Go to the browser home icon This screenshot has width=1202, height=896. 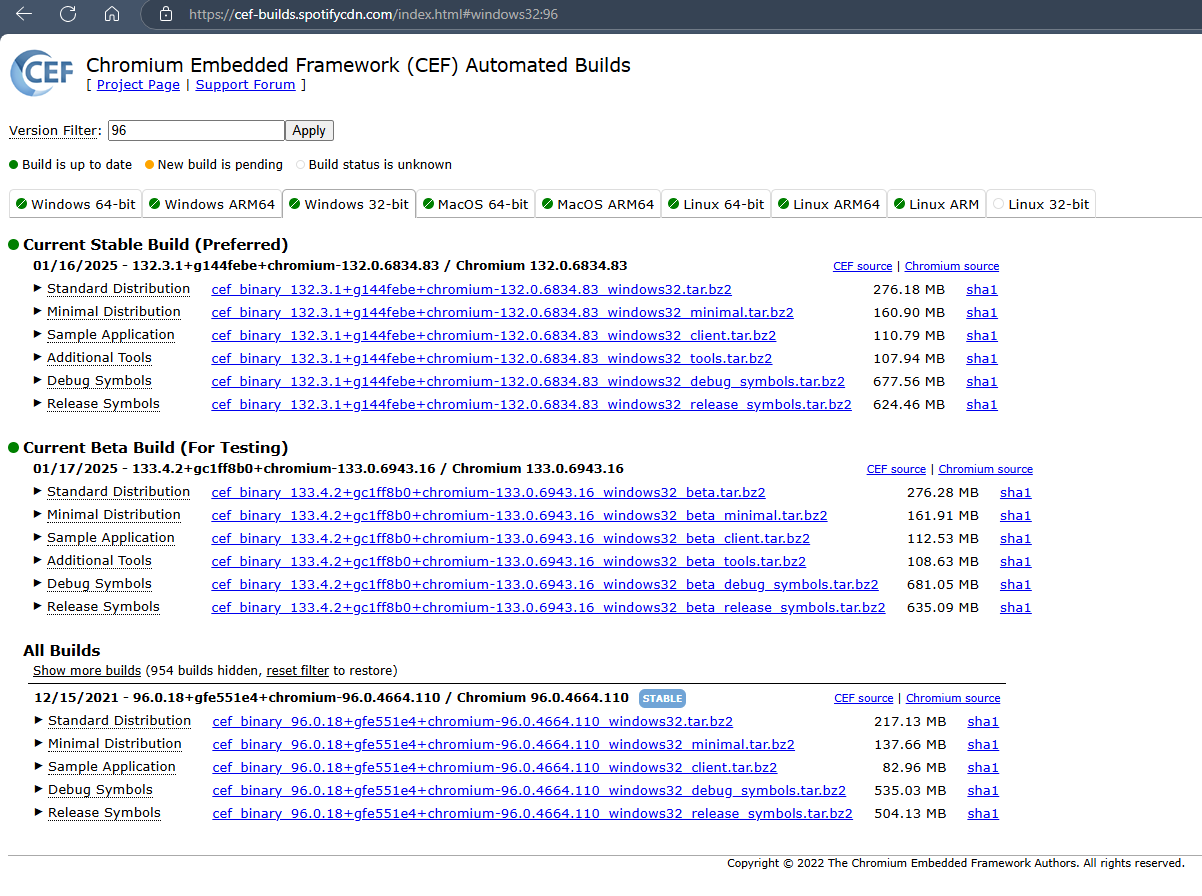coord(112,14)
